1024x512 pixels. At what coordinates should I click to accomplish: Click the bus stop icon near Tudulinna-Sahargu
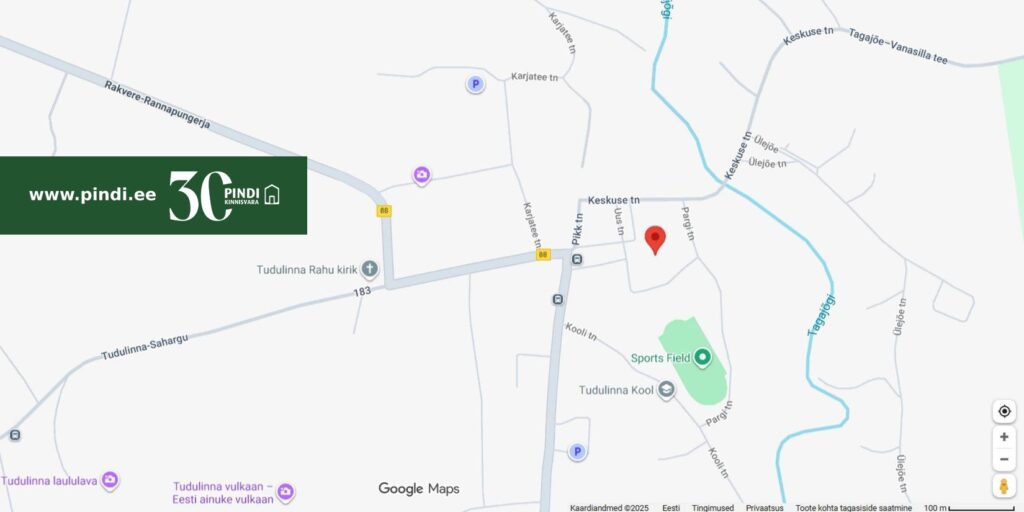(14, 435)
